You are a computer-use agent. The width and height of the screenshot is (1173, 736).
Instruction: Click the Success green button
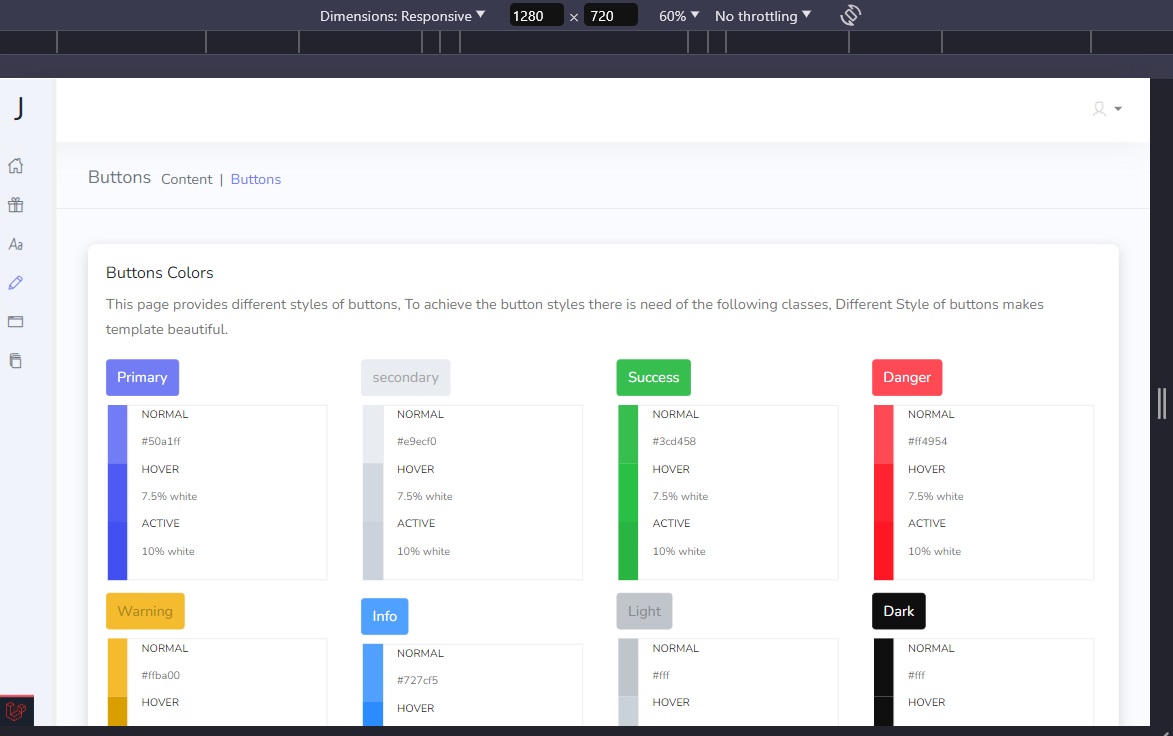click(653, 377)
